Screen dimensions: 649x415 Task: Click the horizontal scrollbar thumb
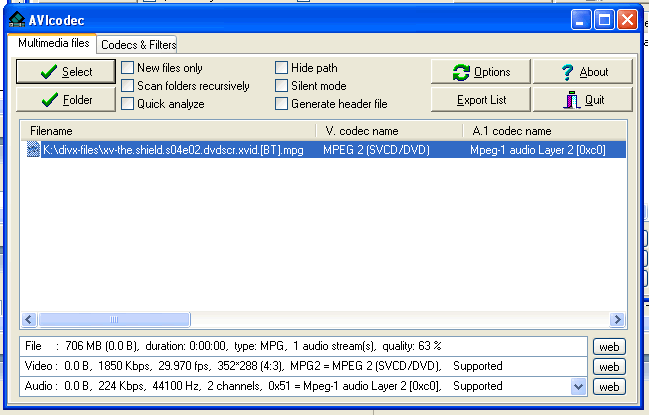114,319
